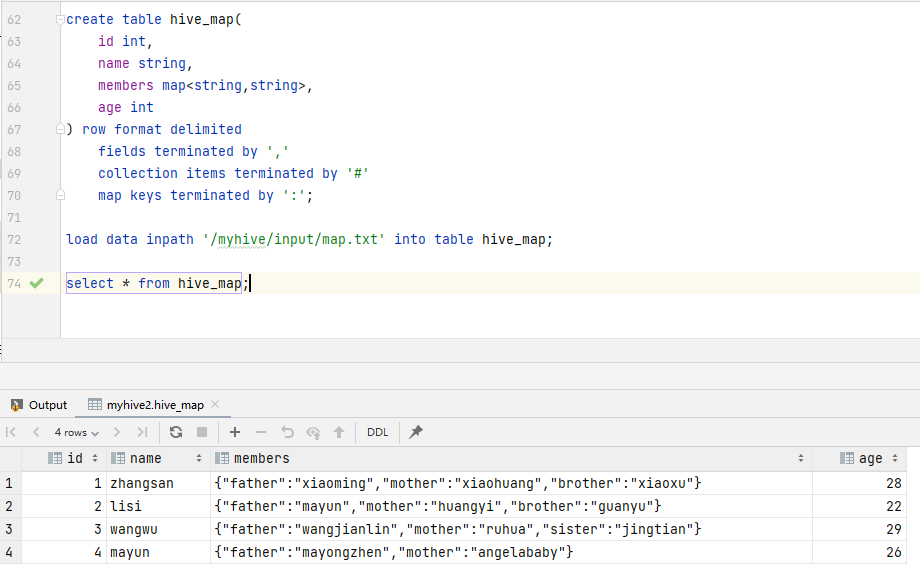Click the Output tab icon

tap(16, 405)
